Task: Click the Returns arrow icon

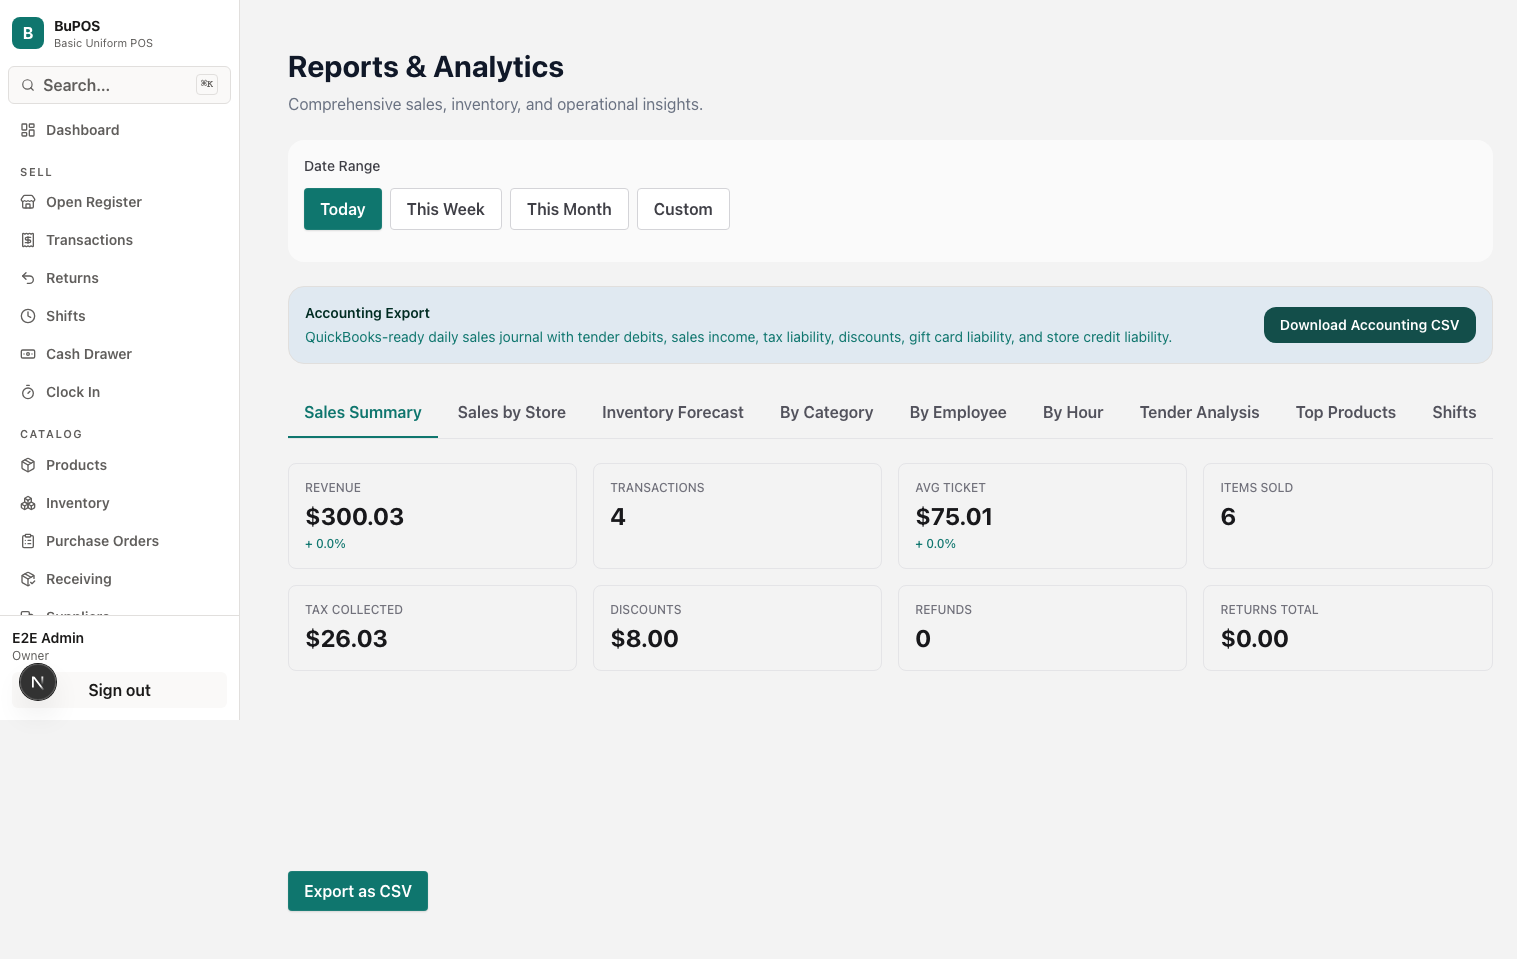Action: [28, 278]
